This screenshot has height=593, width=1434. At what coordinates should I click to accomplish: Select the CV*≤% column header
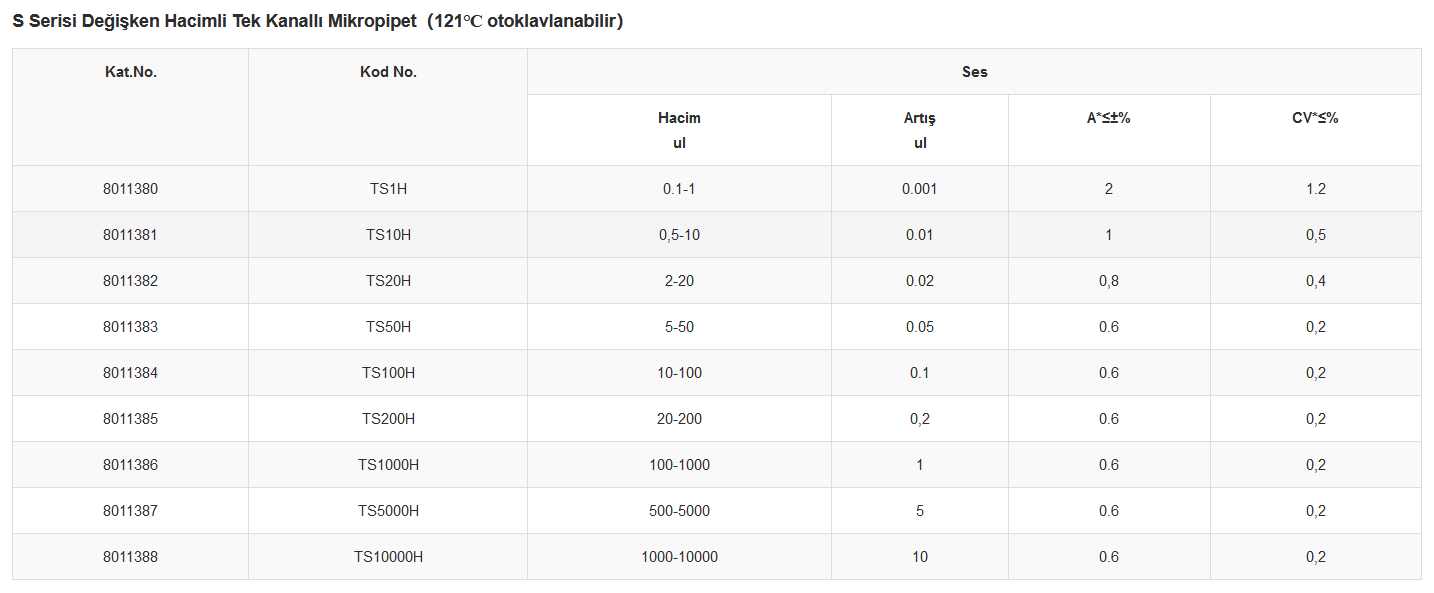point(1316,130)
